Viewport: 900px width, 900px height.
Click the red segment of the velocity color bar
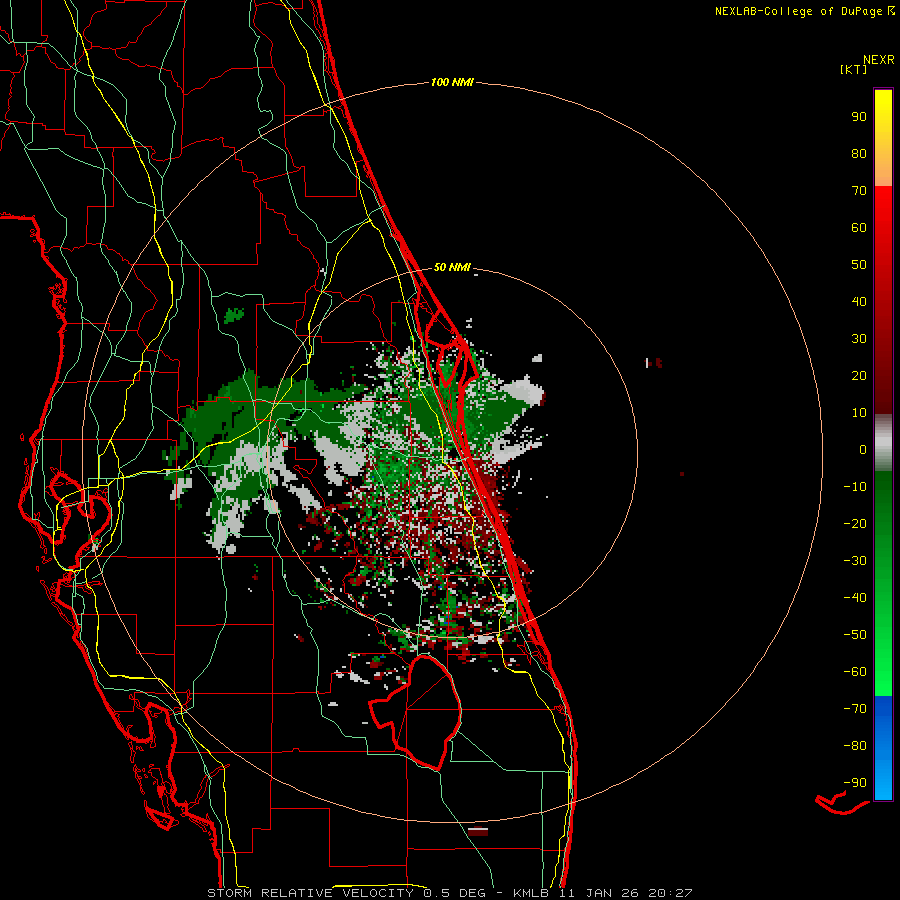pyautogui.click(x=883, y=300)
